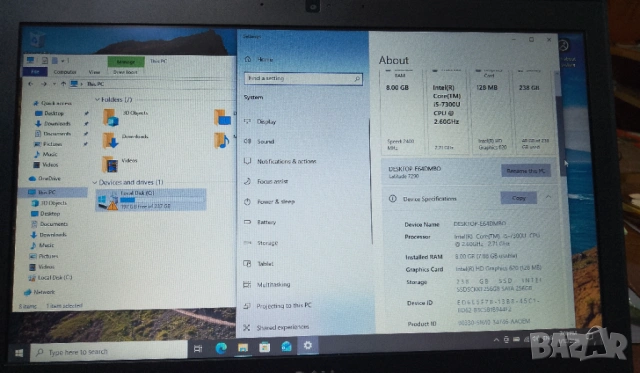Viewport: 640px width, 373px height.
Task: Open the File tab in File Explorer
Action: point(35,72)
